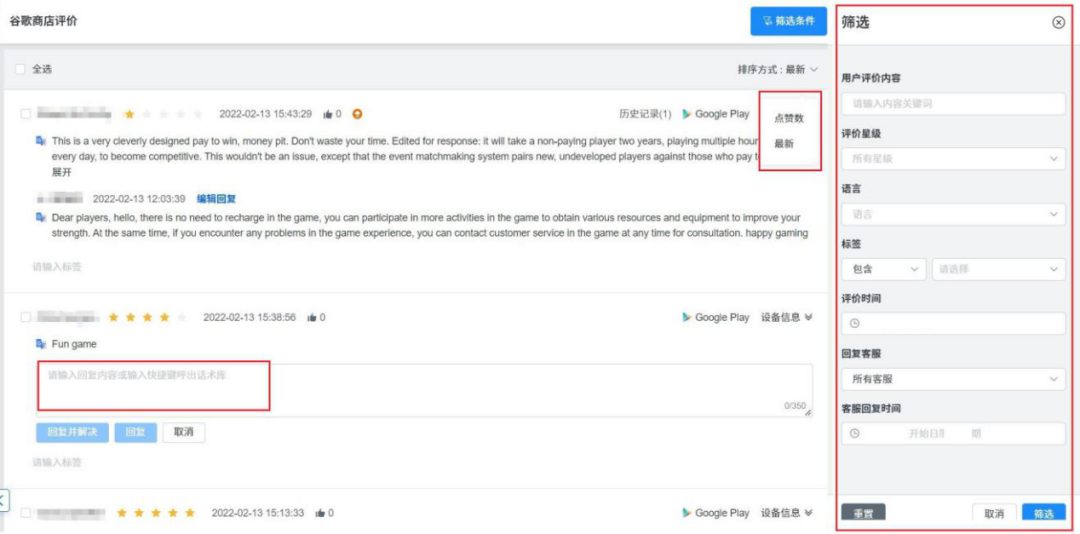The width and height of the screenshot is (1080, 534).
Task: Choose 点赞数 sort option
Action: [x=789, y=118]
